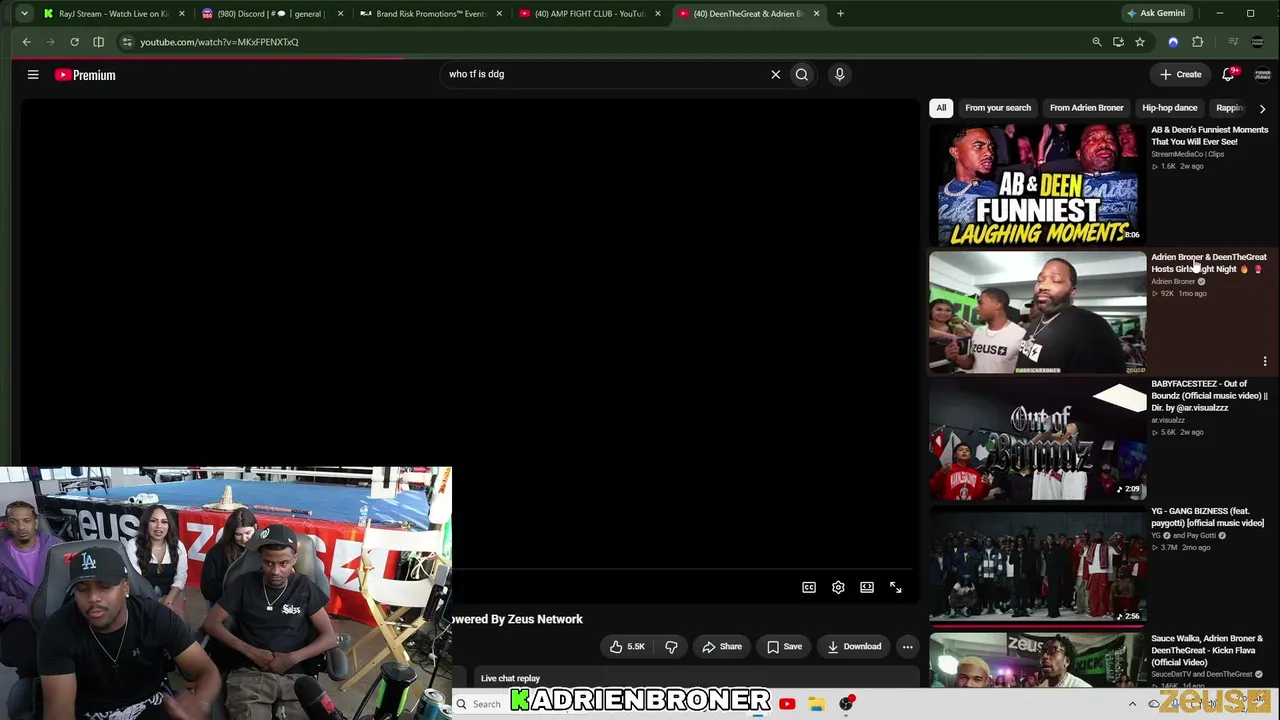Switch to Brand Risk Promotions tab
Viewport: 1280px width, 720px height.
tap(428, 14)
